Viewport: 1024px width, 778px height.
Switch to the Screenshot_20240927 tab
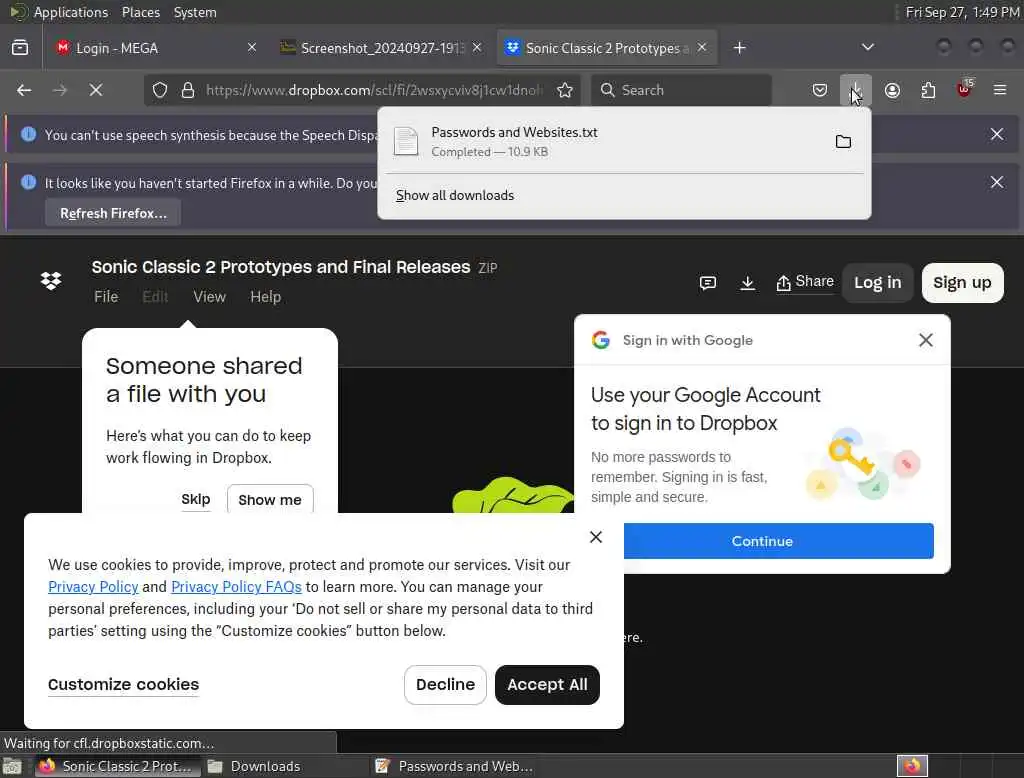pos(382,48)
